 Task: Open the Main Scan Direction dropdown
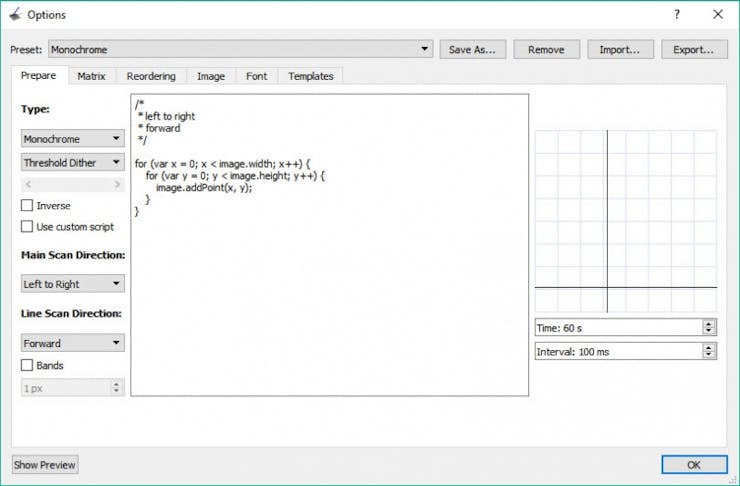pyautogui.click(x=73, y=284)
